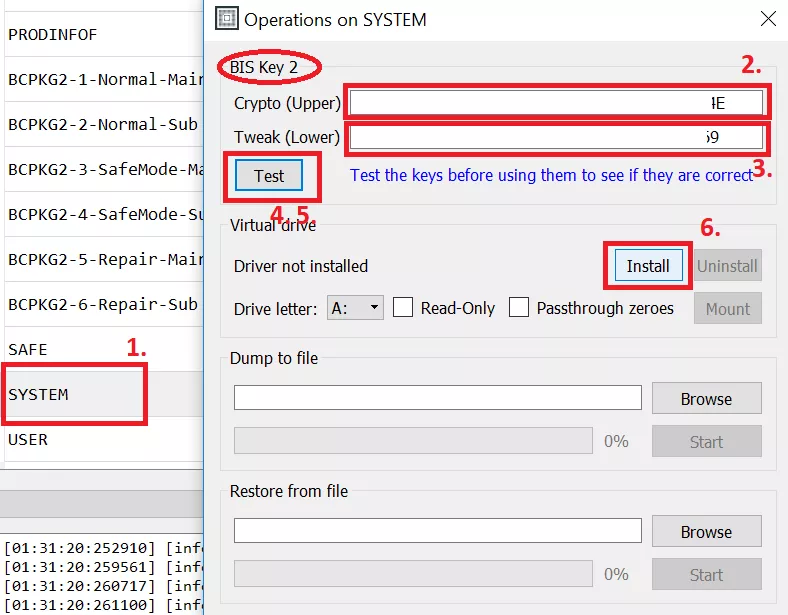This screenshot has width=788, height=615.
Task: Click the Operations on SYSTEM window icon
Action: 227,19
